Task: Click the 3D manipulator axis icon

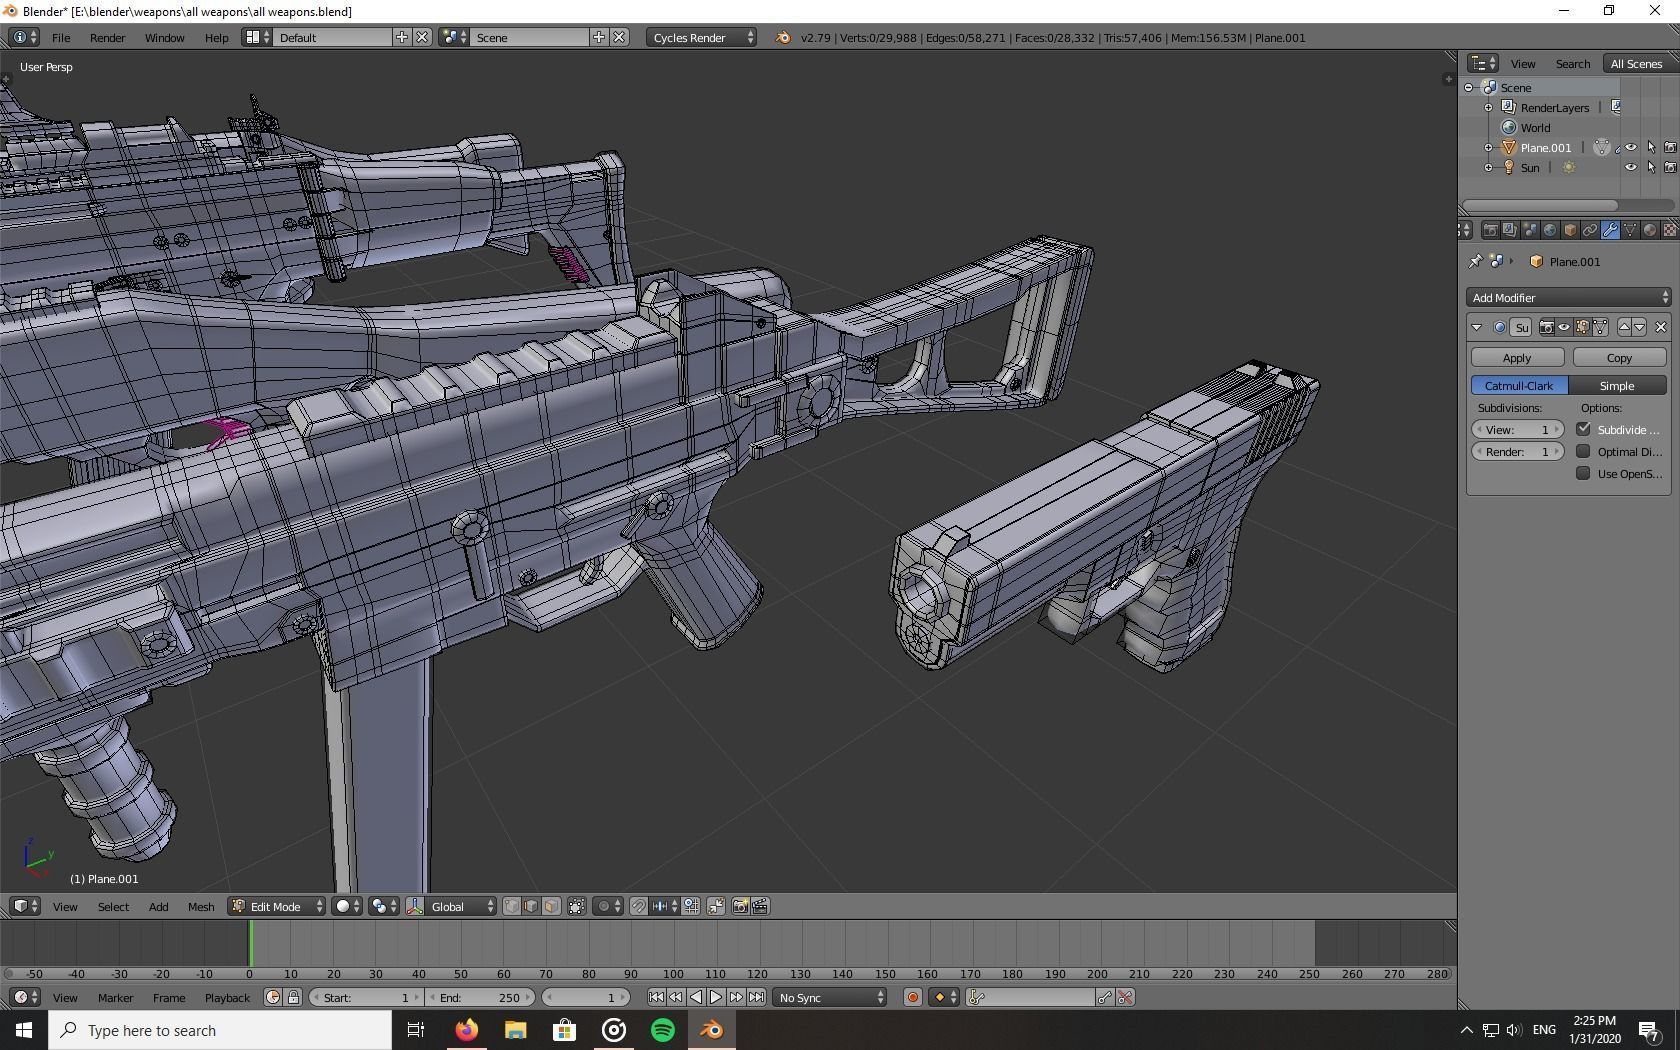Action: pyautogui.click(x=414, y=906)
